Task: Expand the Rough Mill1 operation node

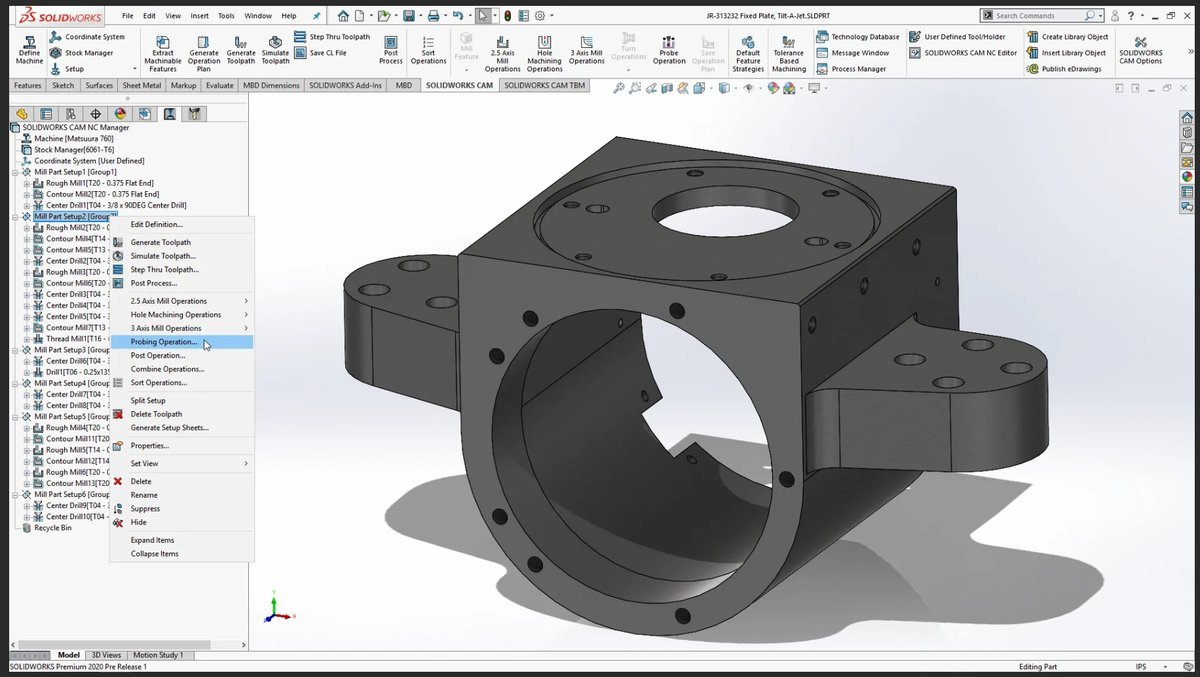Action: pyautogui.click(x=27, y=183)
